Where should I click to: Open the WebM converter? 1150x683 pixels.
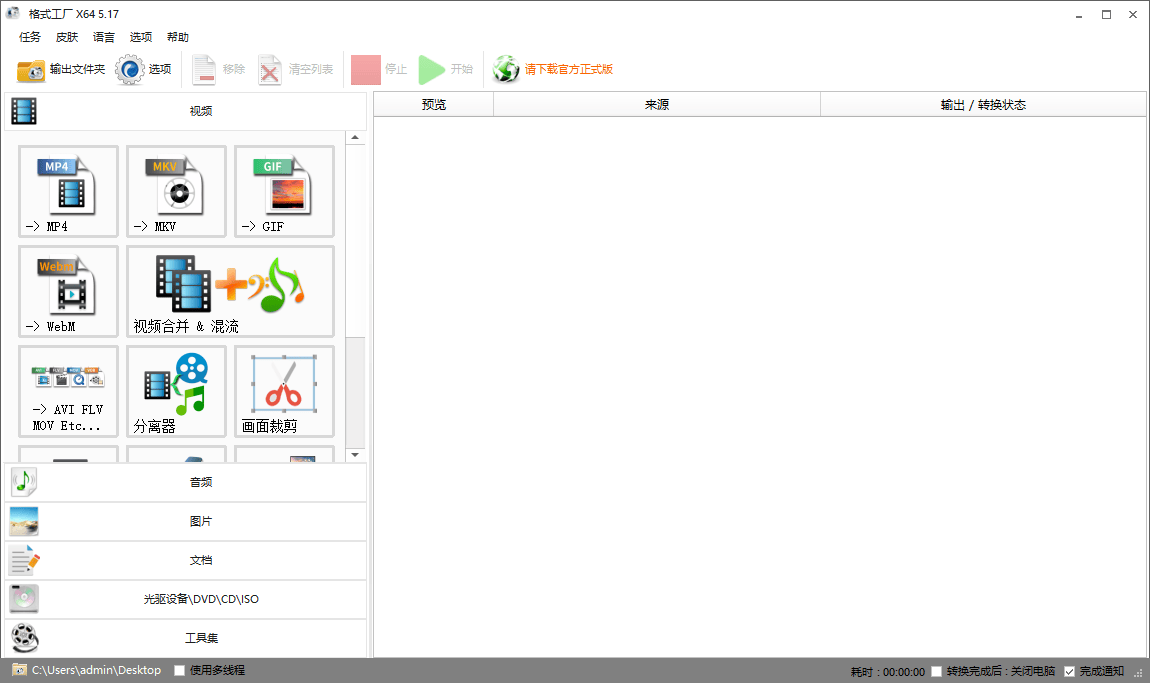(68, 291)
